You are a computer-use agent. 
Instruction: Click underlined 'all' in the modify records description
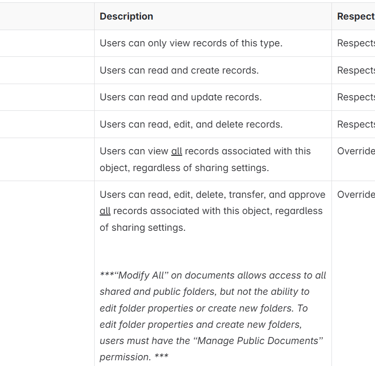click(105, 211)
